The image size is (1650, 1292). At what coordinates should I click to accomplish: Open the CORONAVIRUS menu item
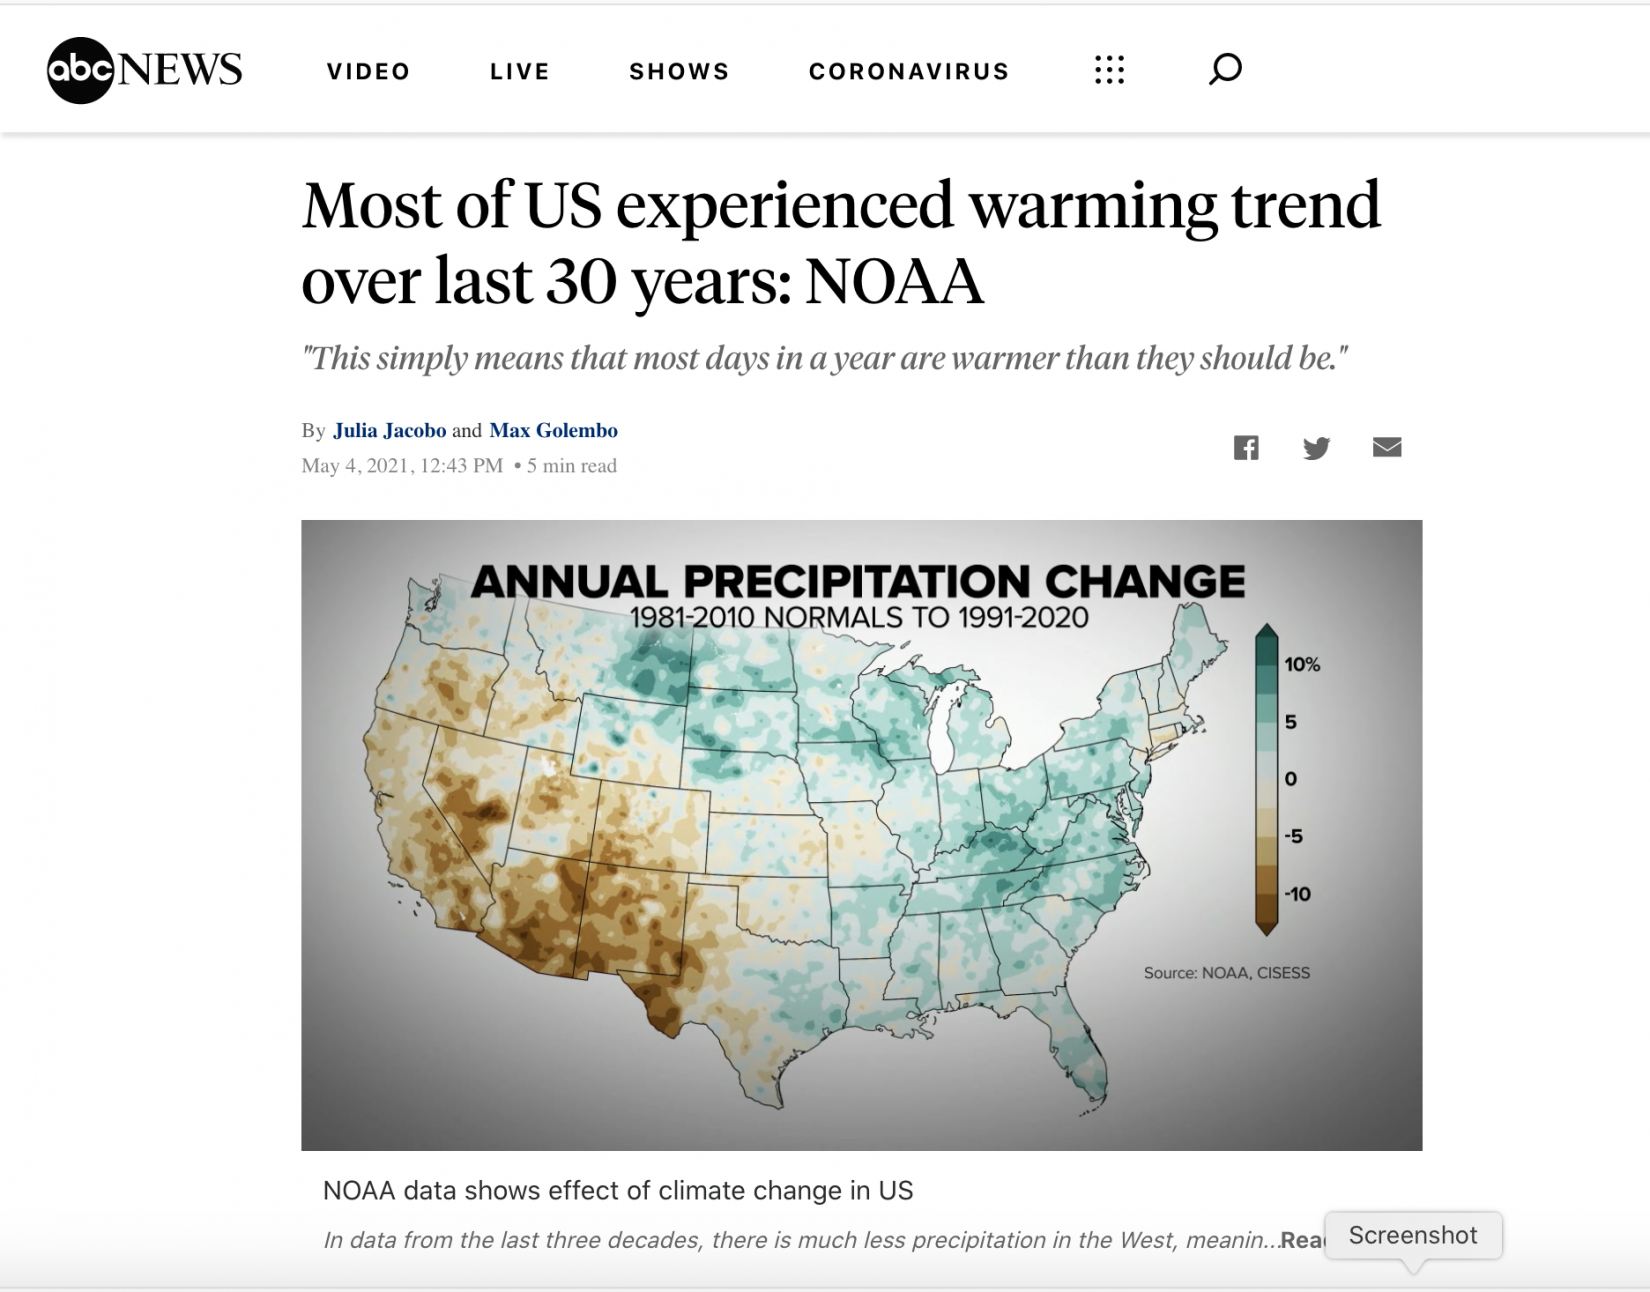click(x=909, y=71)
